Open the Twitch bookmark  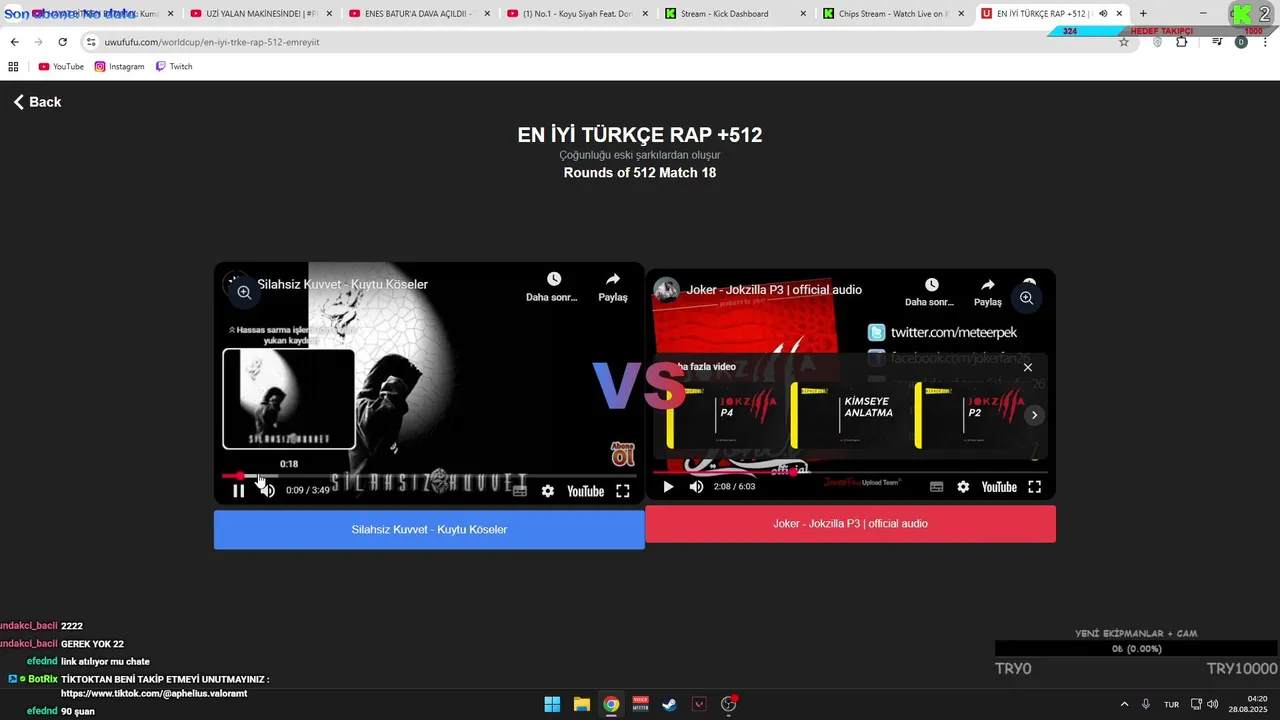[174, 66]
